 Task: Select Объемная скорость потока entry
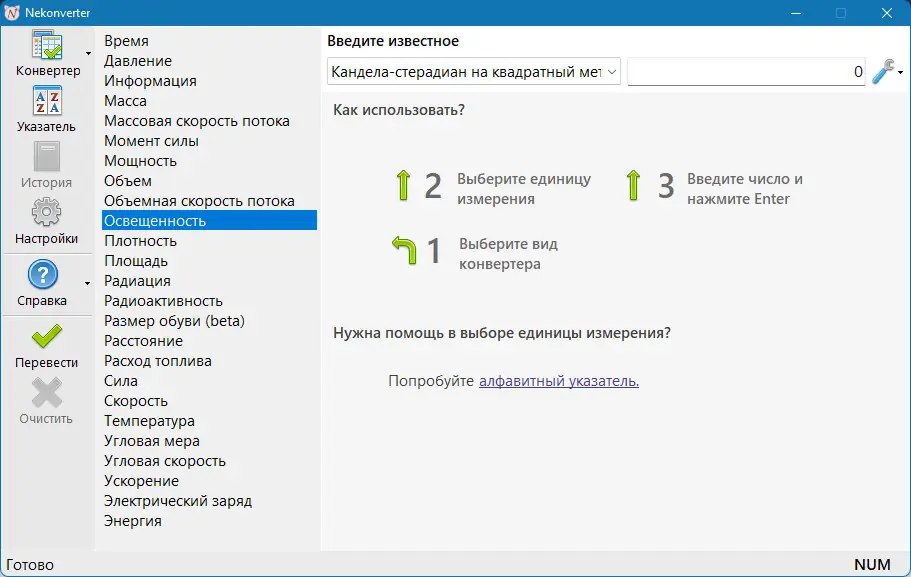pos(200,201)
